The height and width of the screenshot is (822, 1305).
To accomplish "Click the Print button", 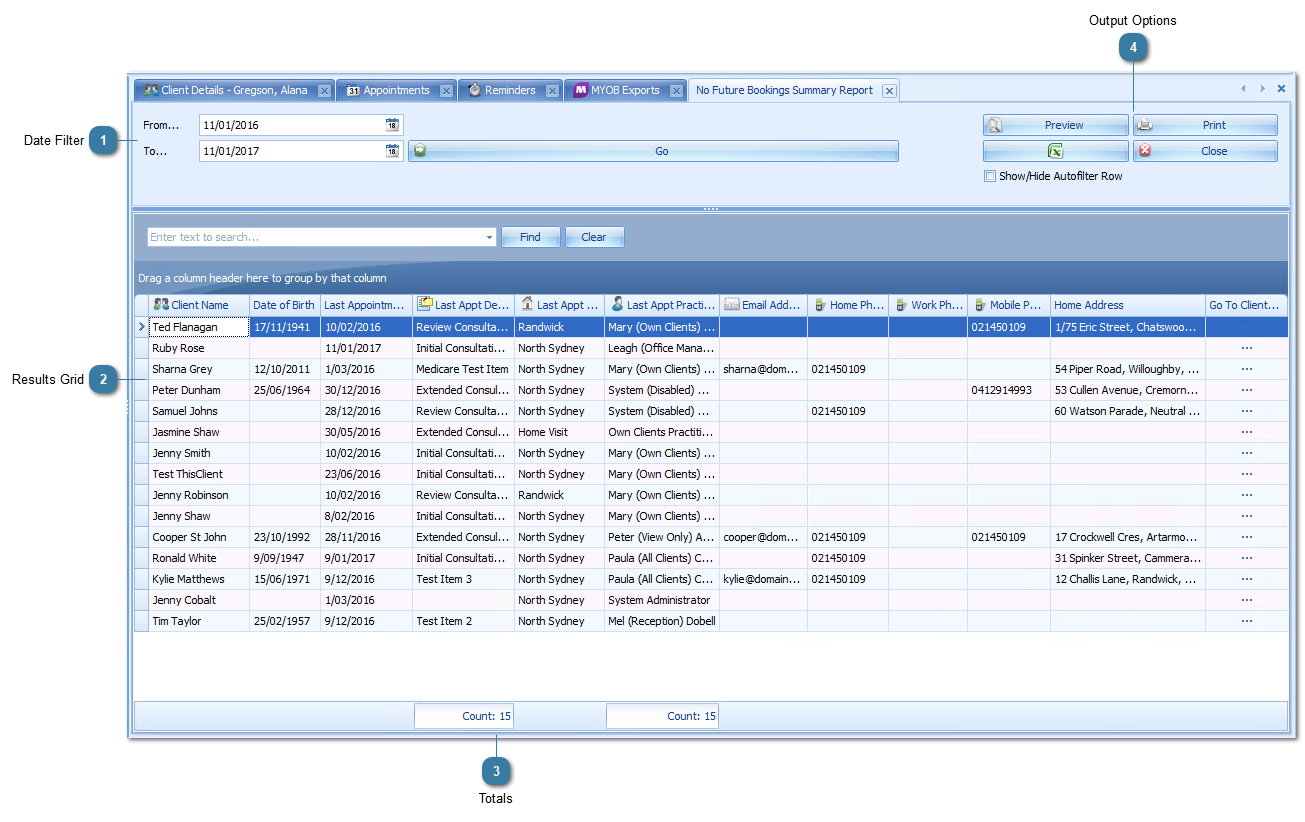I will [x=1205, y=125].
